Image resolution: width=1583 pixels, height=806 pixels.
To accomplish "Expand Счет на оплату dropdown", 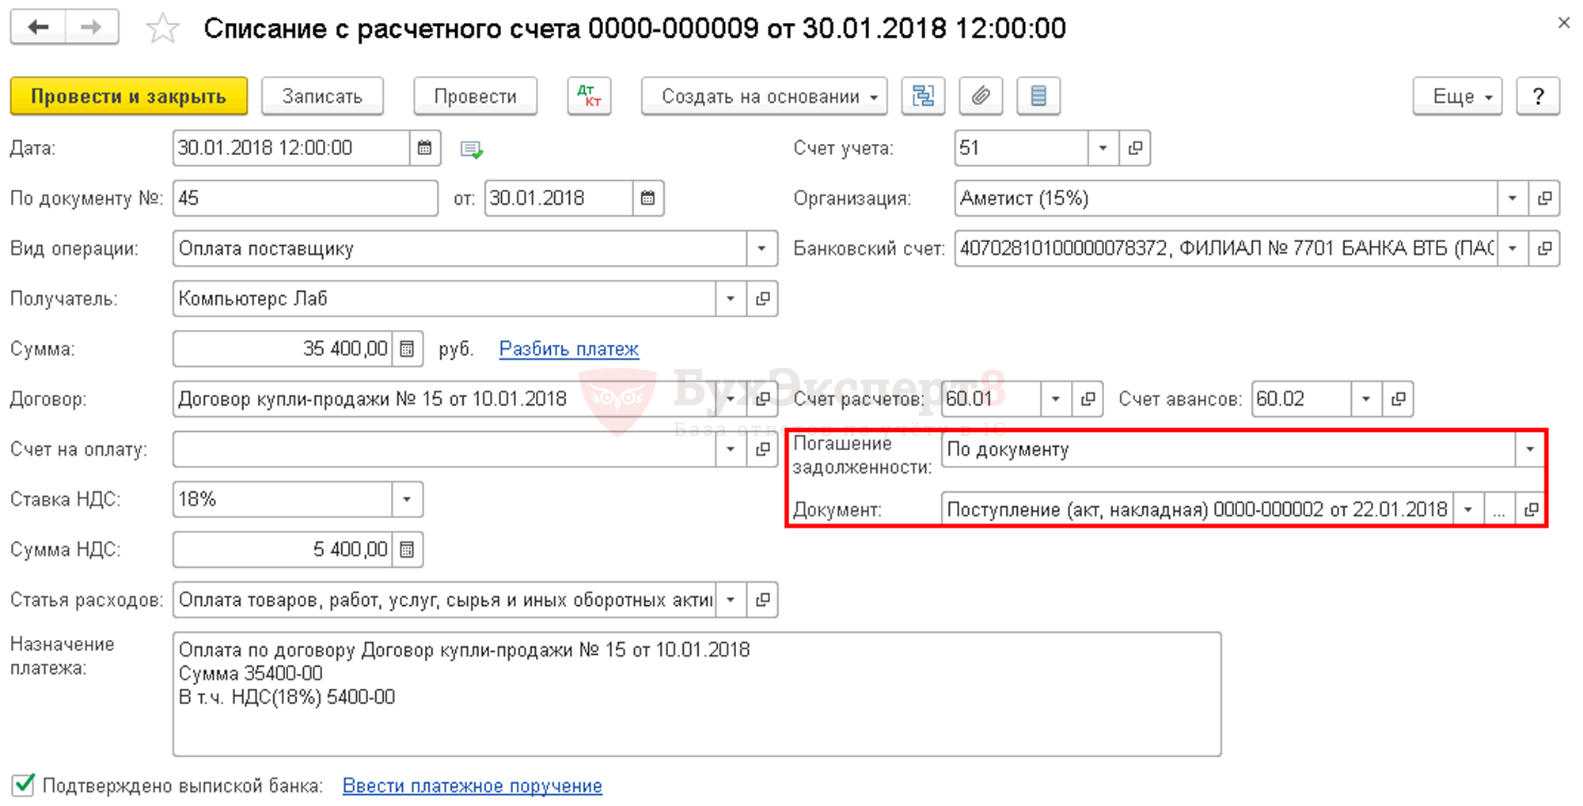I will pyautogui.click(x=731, y=449).
